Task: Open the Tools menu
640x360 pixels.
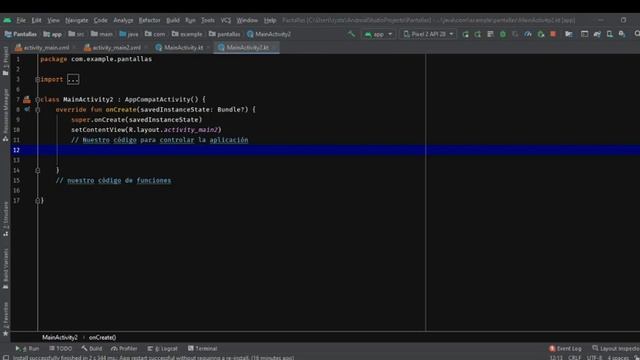Action: 207,20
